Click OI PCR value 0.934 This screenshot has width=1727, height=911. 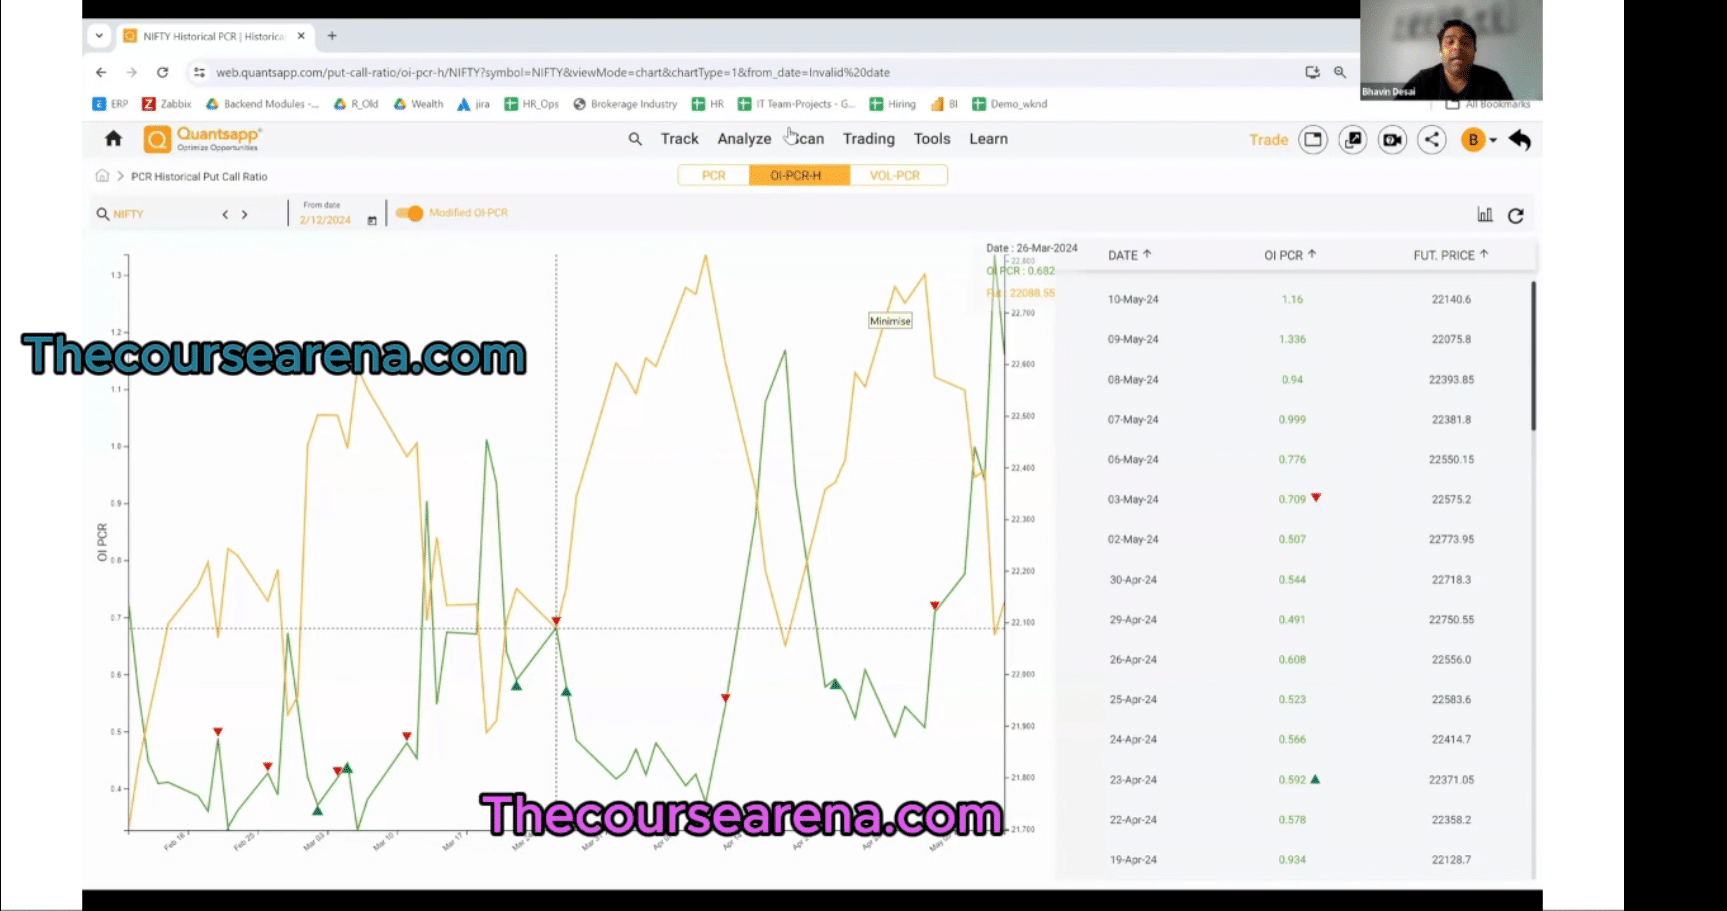[x=1292, y=859]
